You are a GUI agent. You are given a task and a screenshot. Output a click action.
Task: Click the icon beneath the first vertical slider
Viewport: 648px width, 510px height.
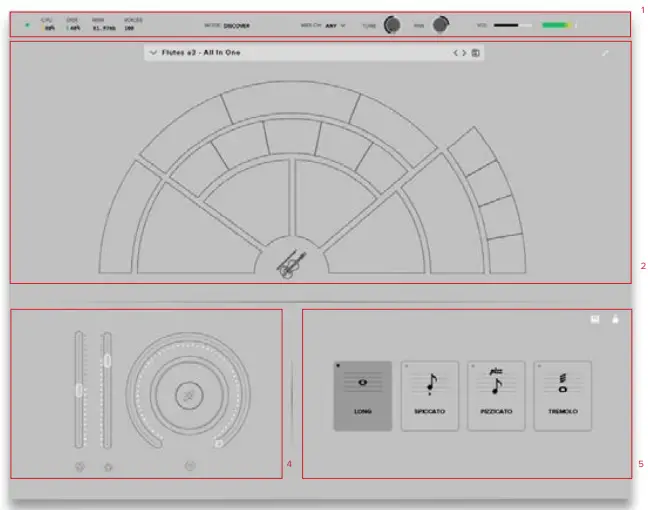click(x=79, y=467)
